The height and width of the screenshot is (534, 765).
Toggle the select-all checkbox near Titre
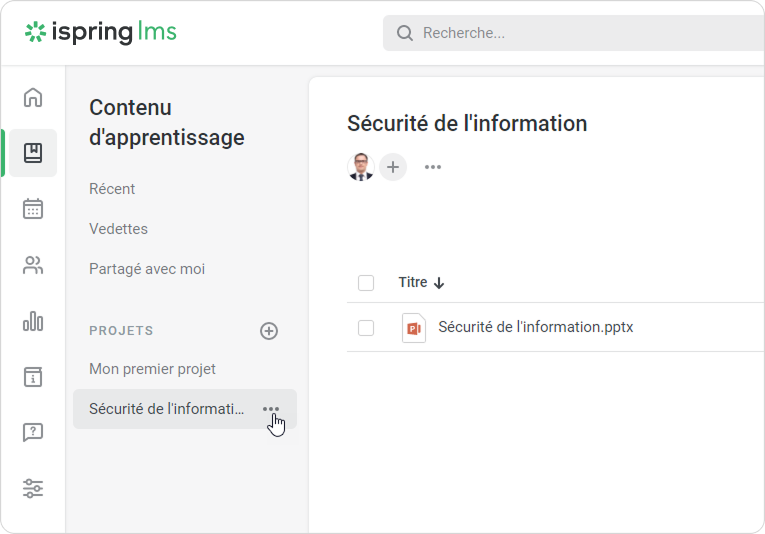click(366, 283)
